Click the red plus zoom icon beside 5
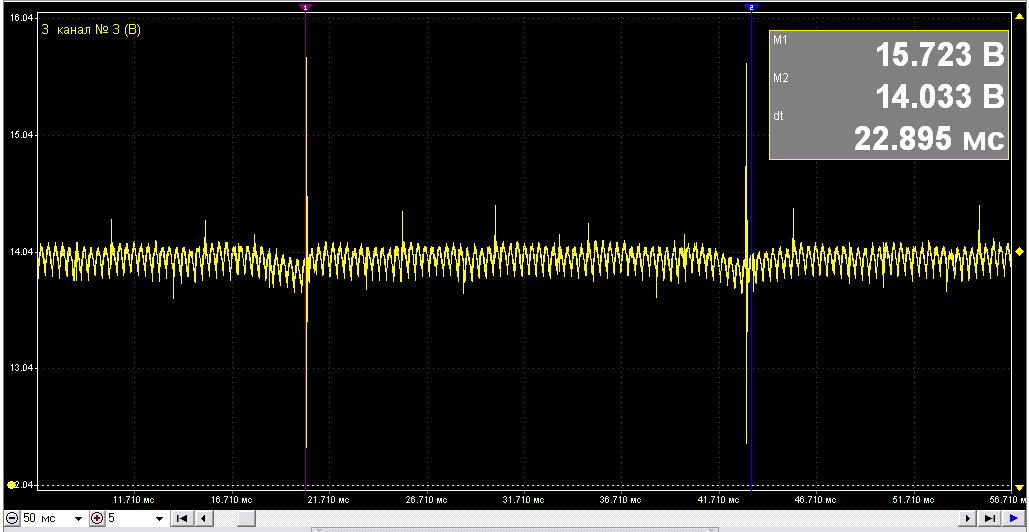The width and height of the screenshot is (1029, 532). 97,519
